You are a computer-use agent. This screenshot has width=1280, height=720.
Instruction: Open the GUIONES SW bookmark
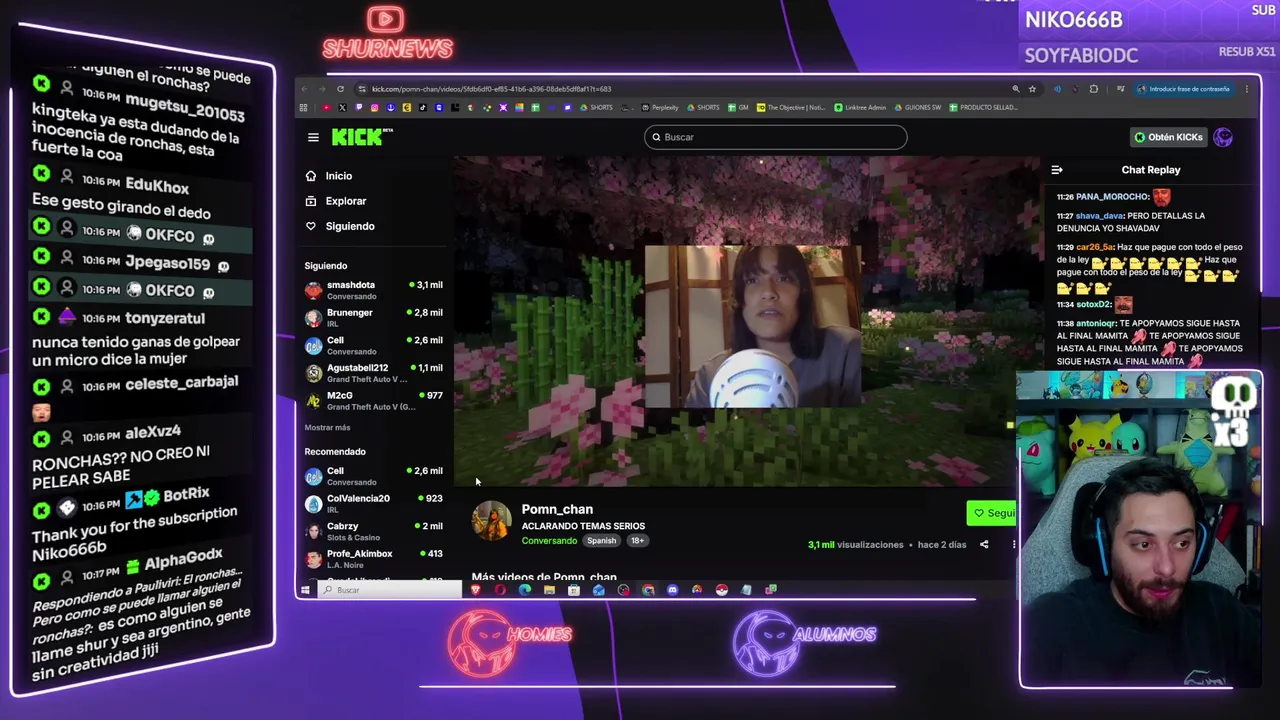tap(917, 107)
